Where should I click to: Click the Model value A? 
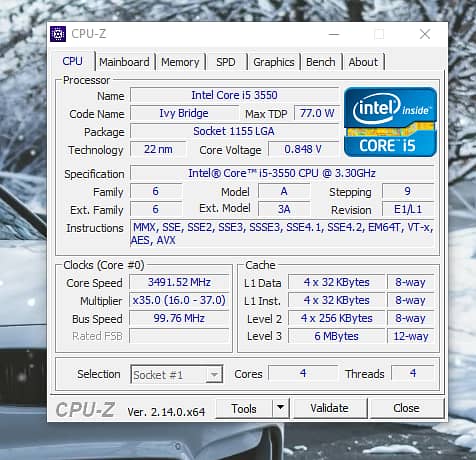284,191
